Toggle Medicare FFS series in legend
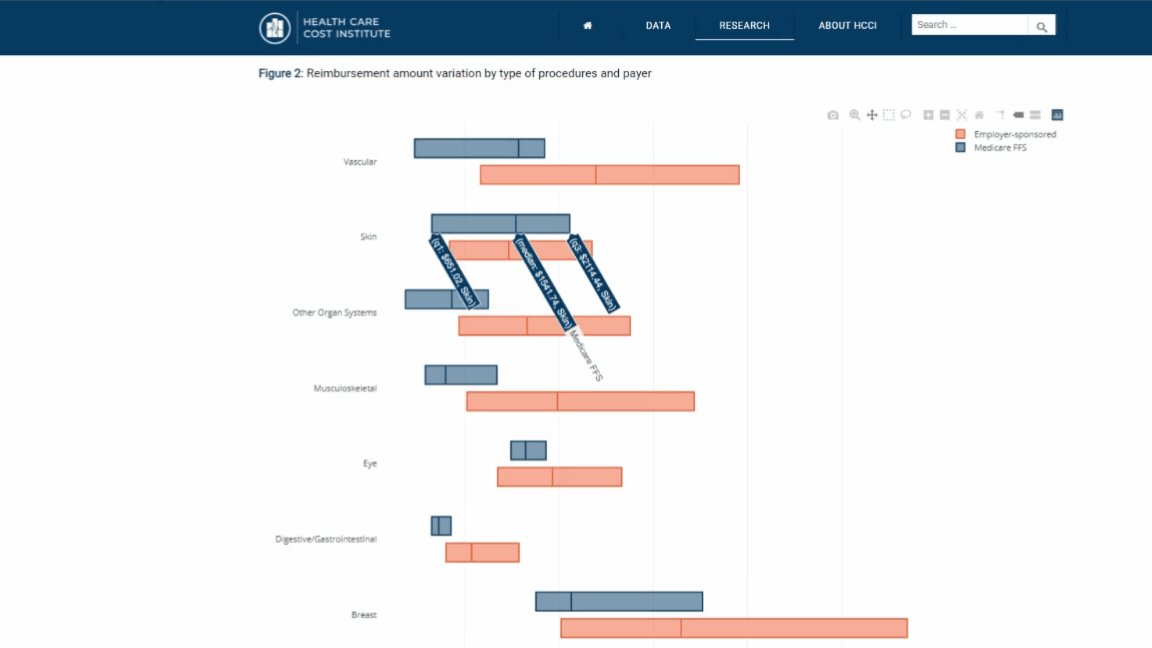 tap(1000, 148)
